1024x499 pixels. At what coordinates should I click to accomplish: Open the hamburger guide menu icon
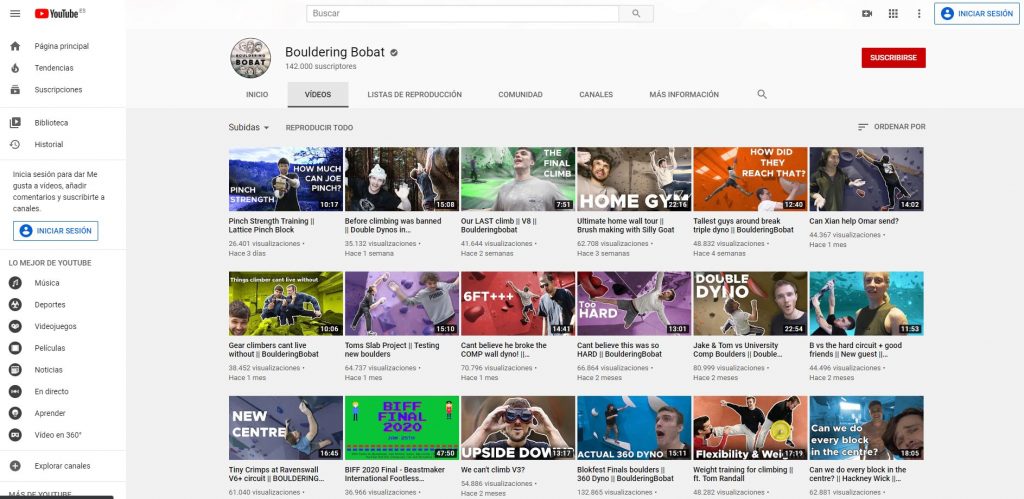(x=15, y=13)
